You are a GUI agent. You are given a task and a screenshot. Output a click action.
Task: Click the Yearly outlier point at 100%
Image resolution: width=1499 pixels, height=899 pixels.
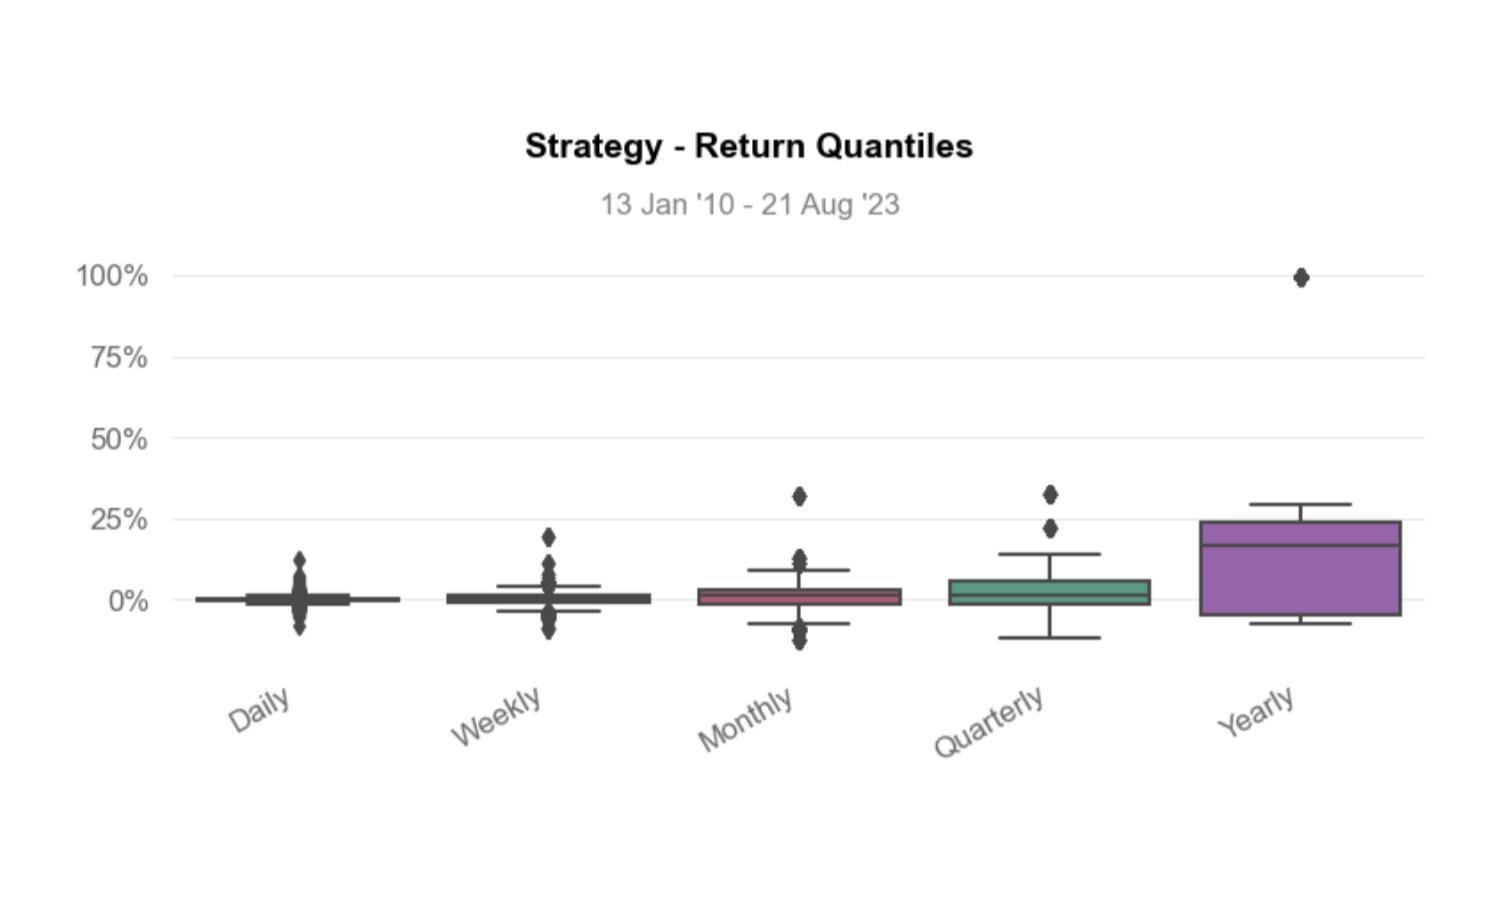pyautogui.click(x=1300, y=278)
